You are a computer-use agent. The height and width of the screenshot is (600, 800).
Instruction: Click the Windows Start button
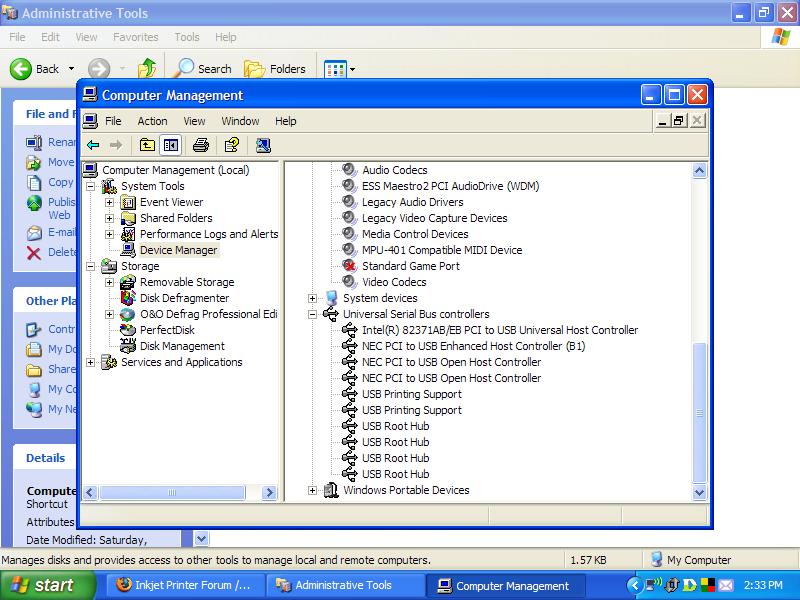47,585
